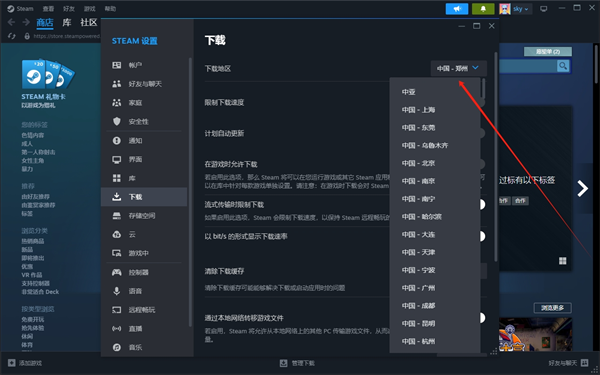
Task: Click the 添加游戏 add game button
Action: pos(25,363)
